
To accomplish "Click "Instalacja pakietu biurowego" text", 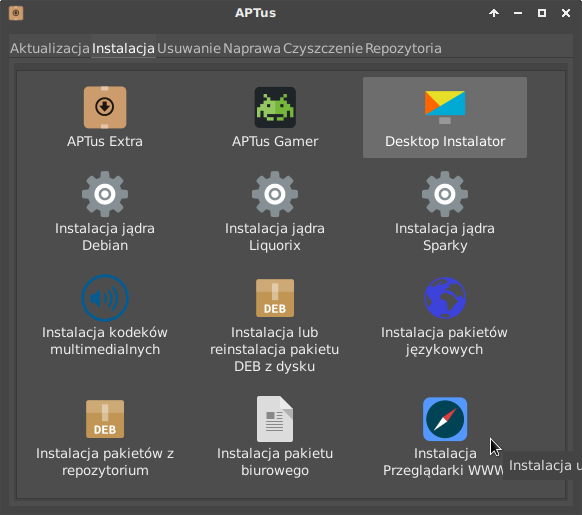I will (275, 462).
